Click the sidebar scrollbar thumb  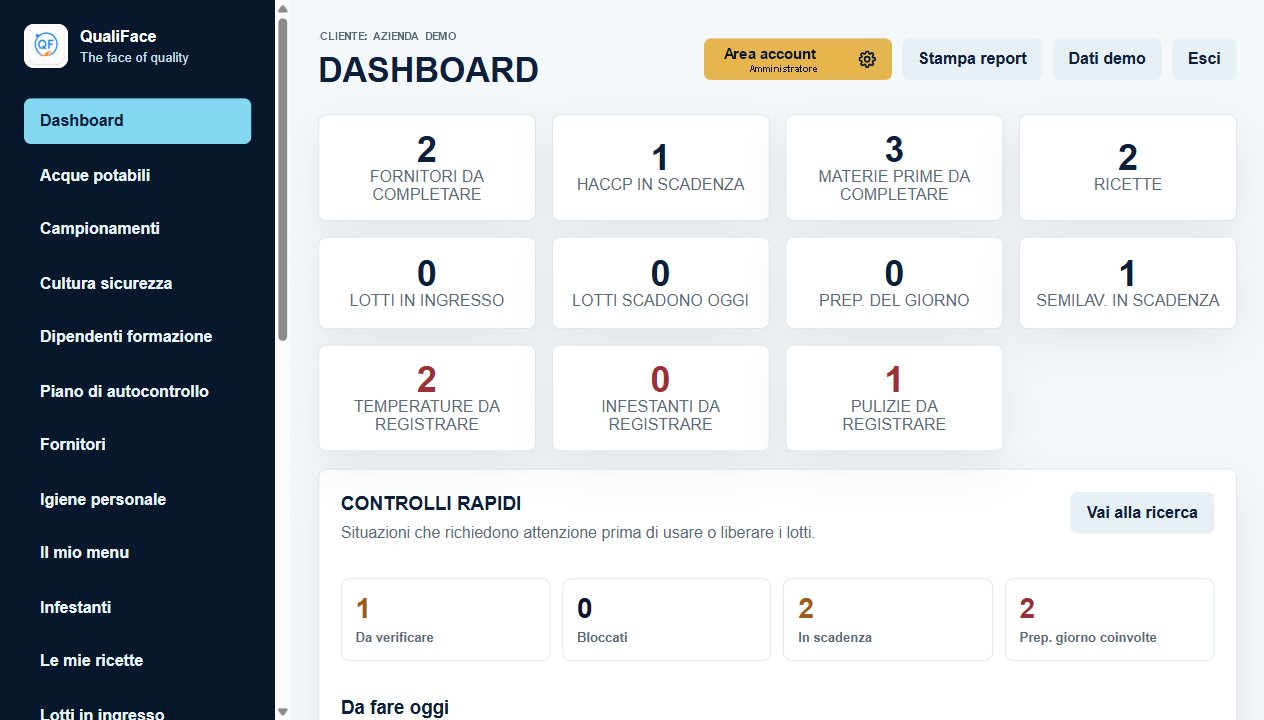click(x=283, y=180)
